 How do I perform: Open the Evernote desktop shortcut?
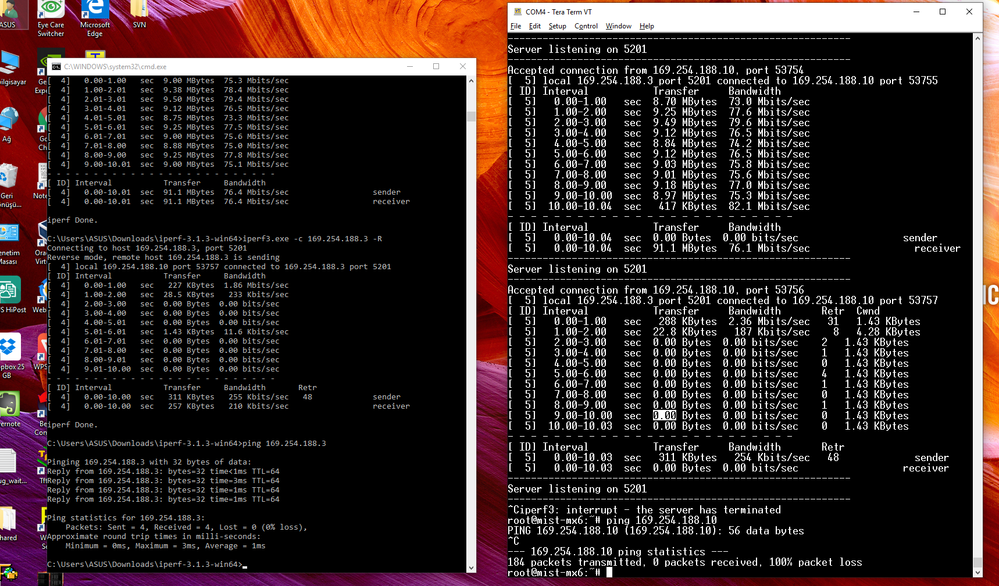[10, 402]
